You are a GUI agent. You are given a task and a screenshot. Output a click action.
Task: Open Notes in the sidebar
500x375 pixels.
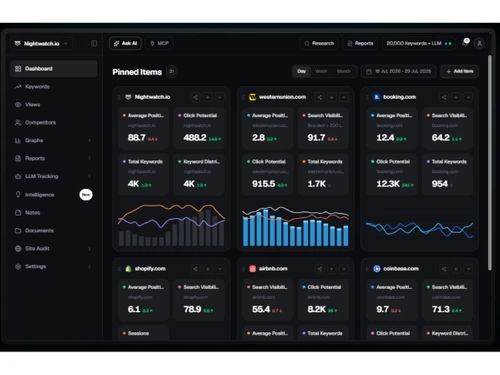point(53,213)
